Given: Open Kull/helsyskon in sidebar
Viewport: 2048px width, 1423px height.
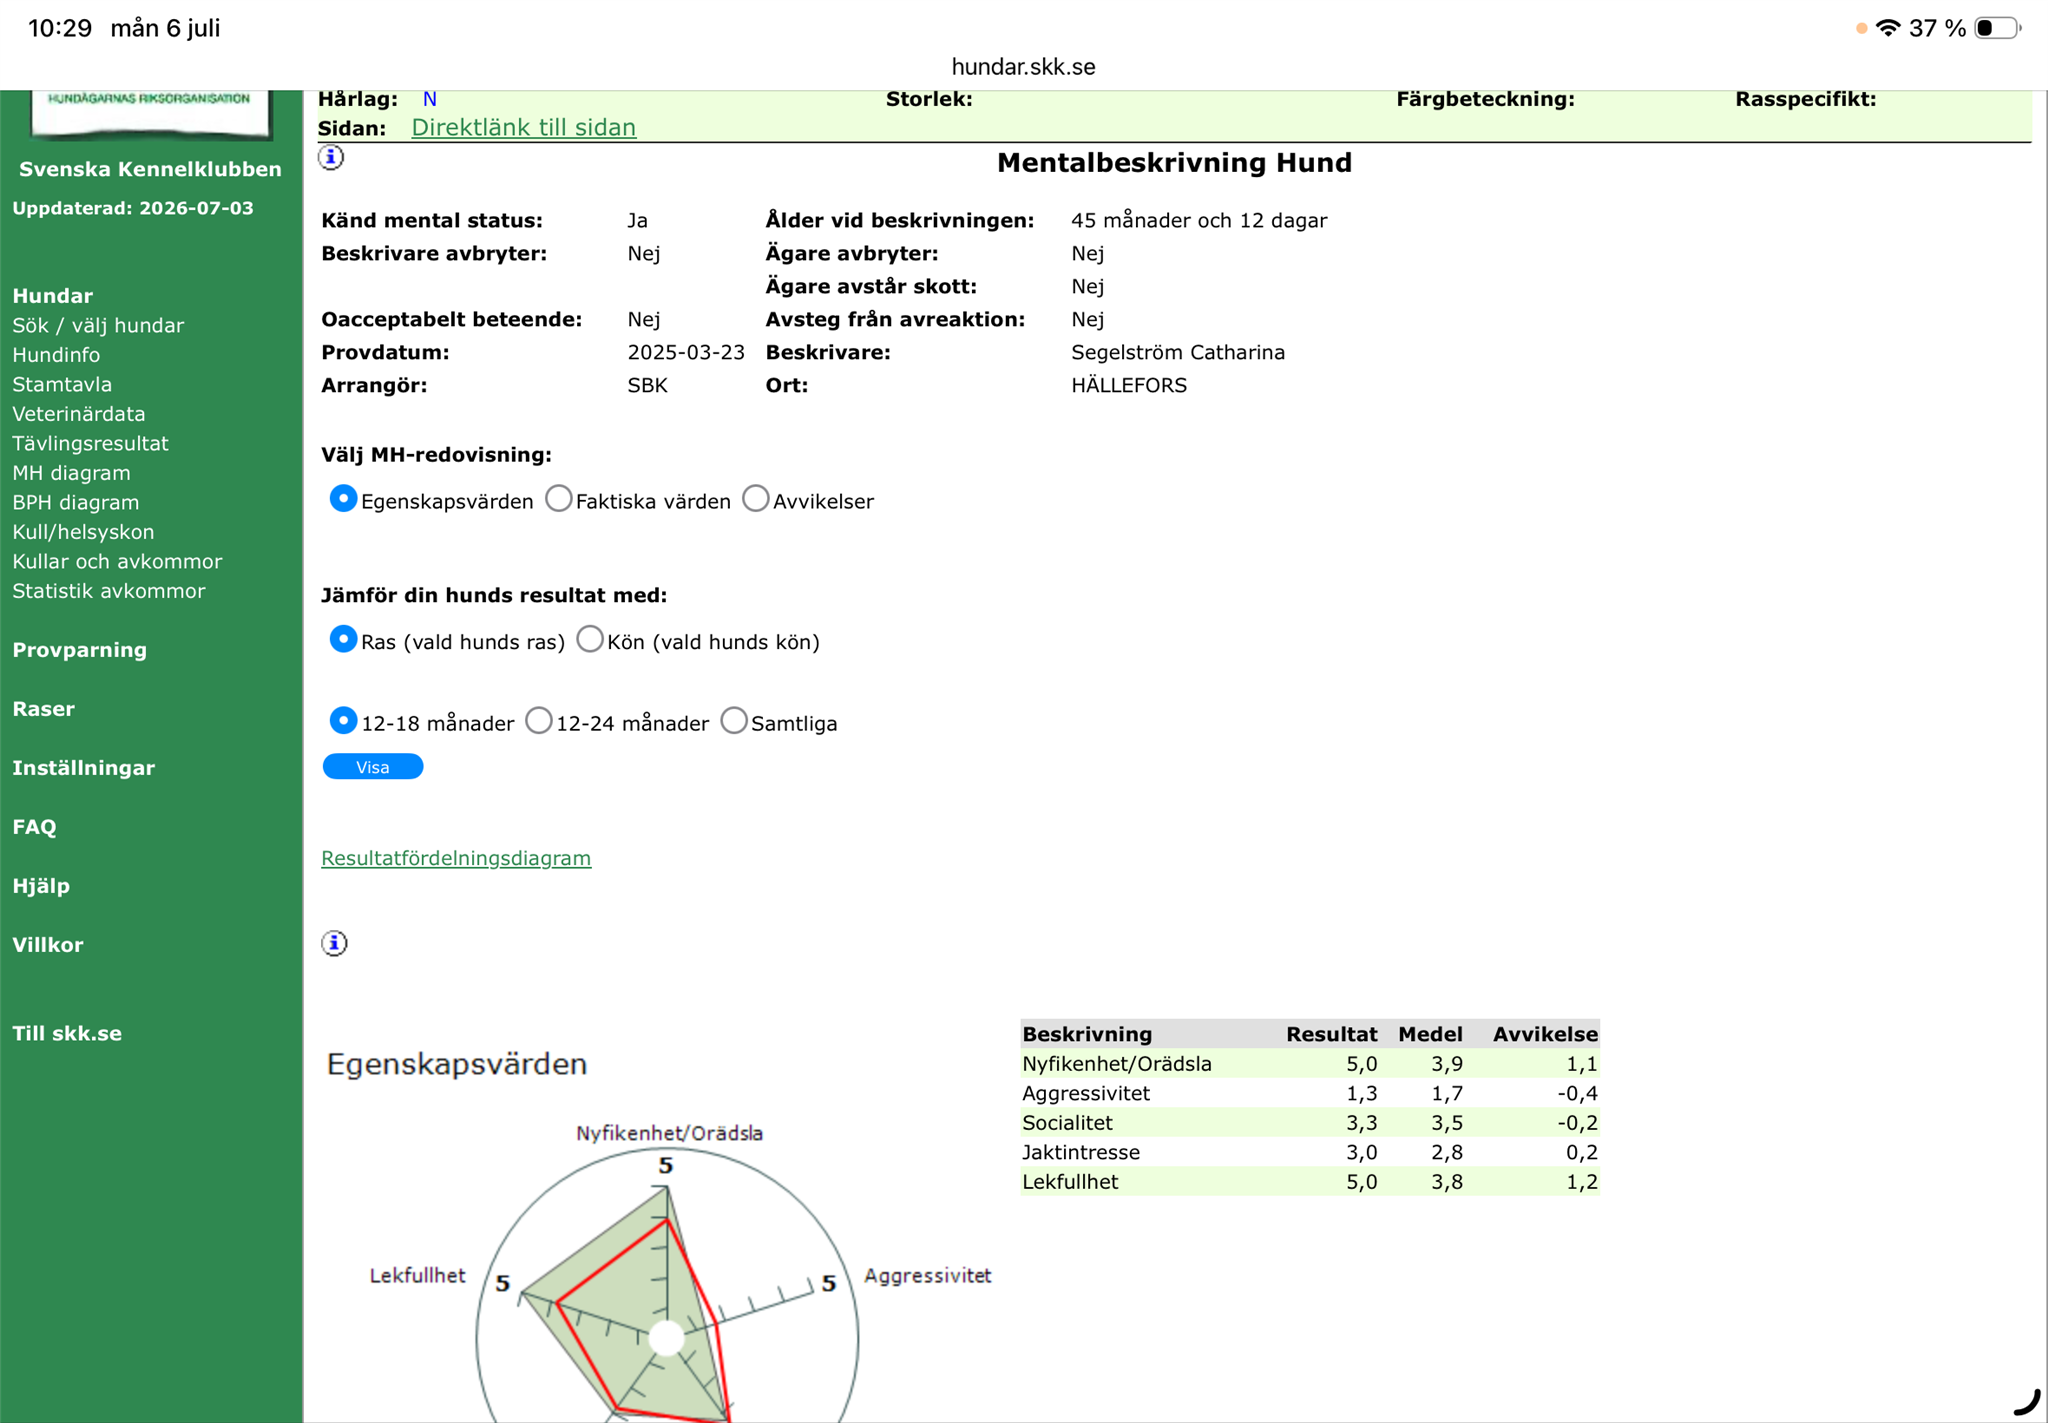Looking at the screenshot, I should point(83,532).
